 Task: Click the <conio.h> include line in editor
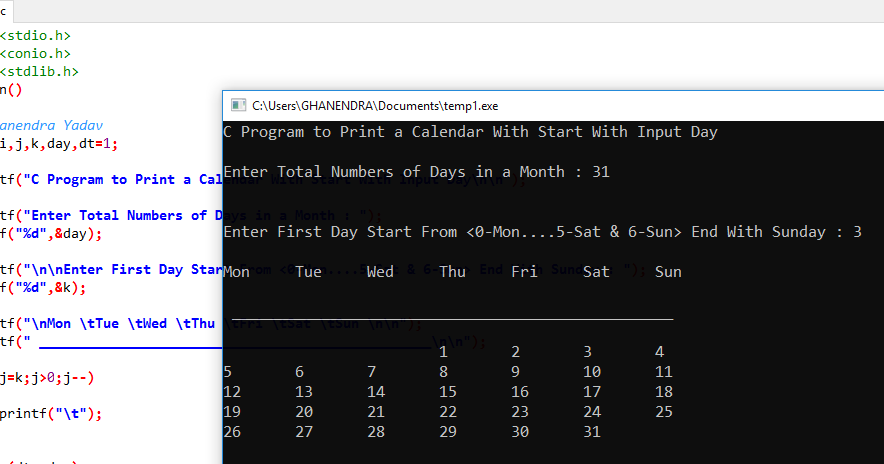tap(36, 54)
